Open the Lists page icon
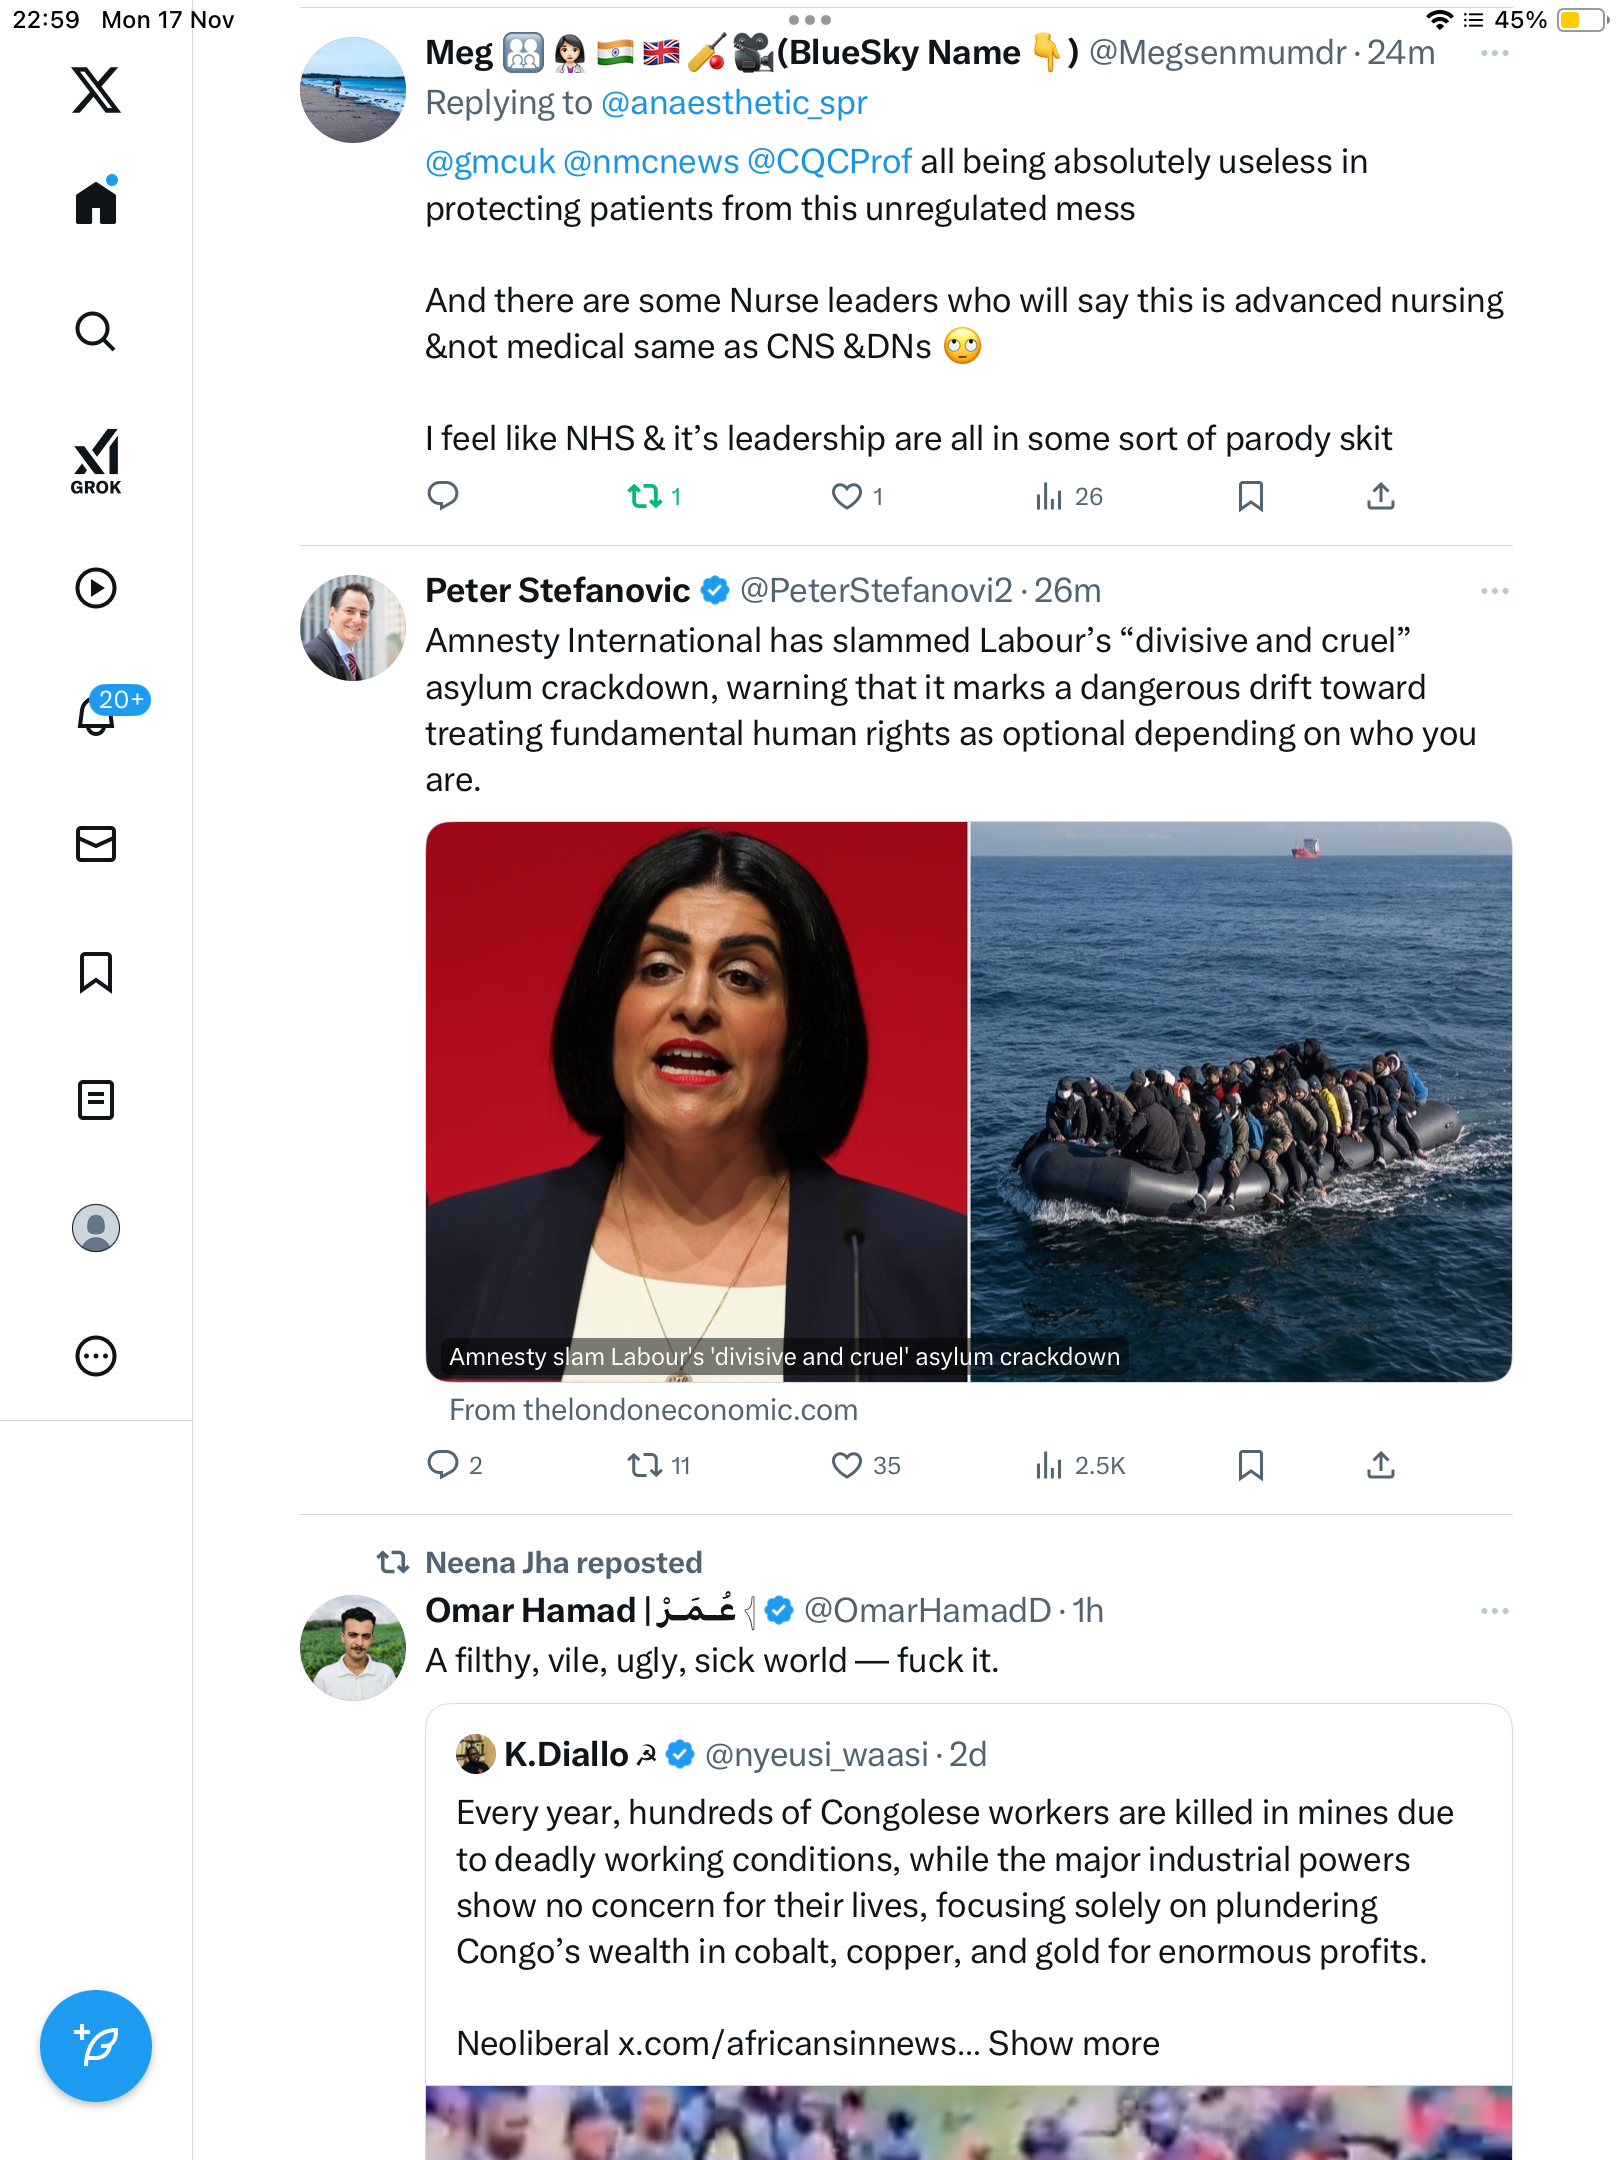 pos(96,1100)
